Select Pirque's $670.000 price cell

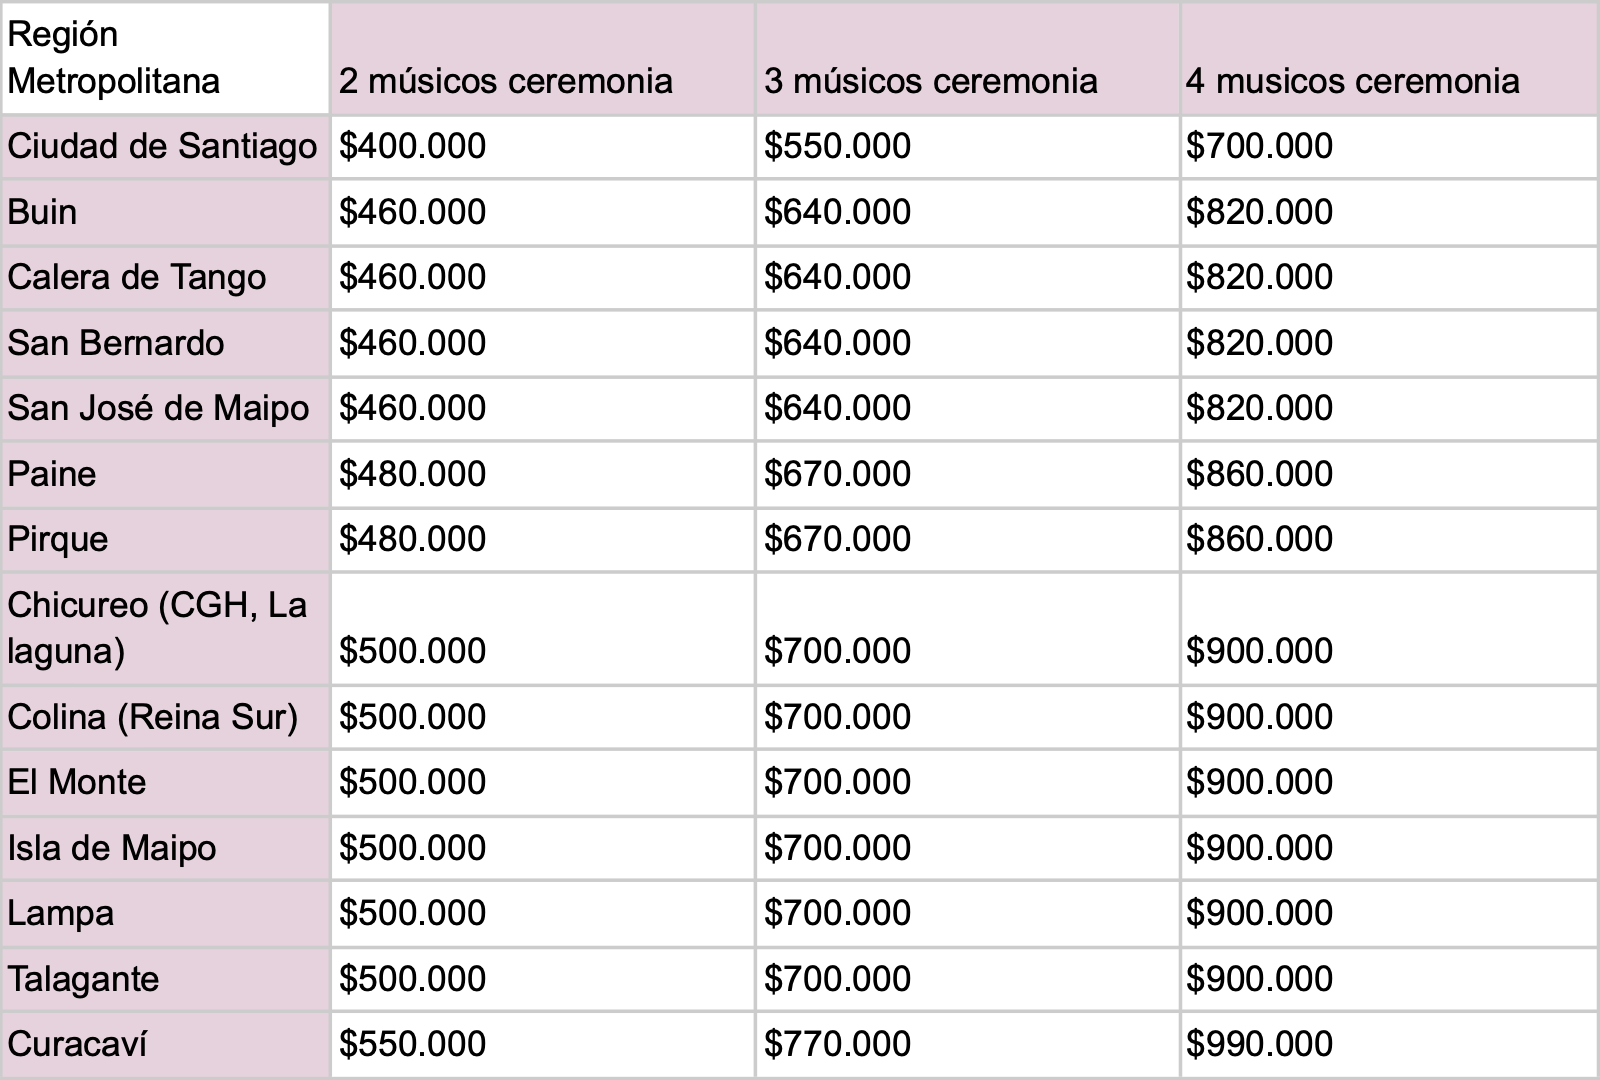pos(967,540)
